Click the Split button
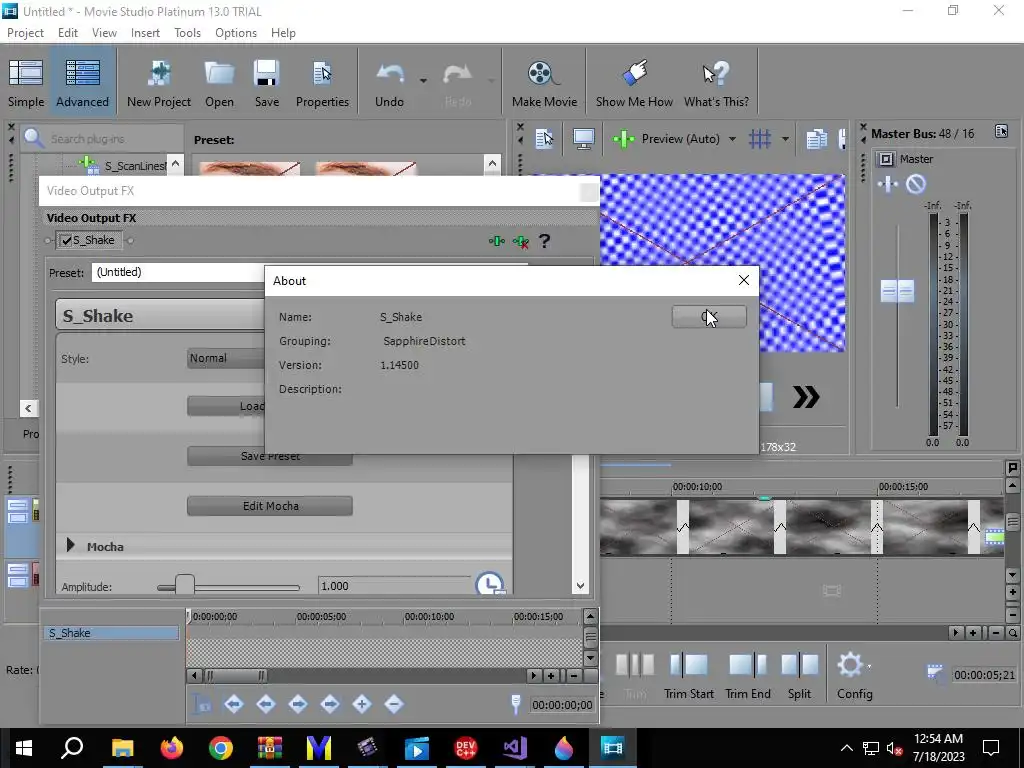This screenshot has height=768, width=1024. click(x=799, y=675)
